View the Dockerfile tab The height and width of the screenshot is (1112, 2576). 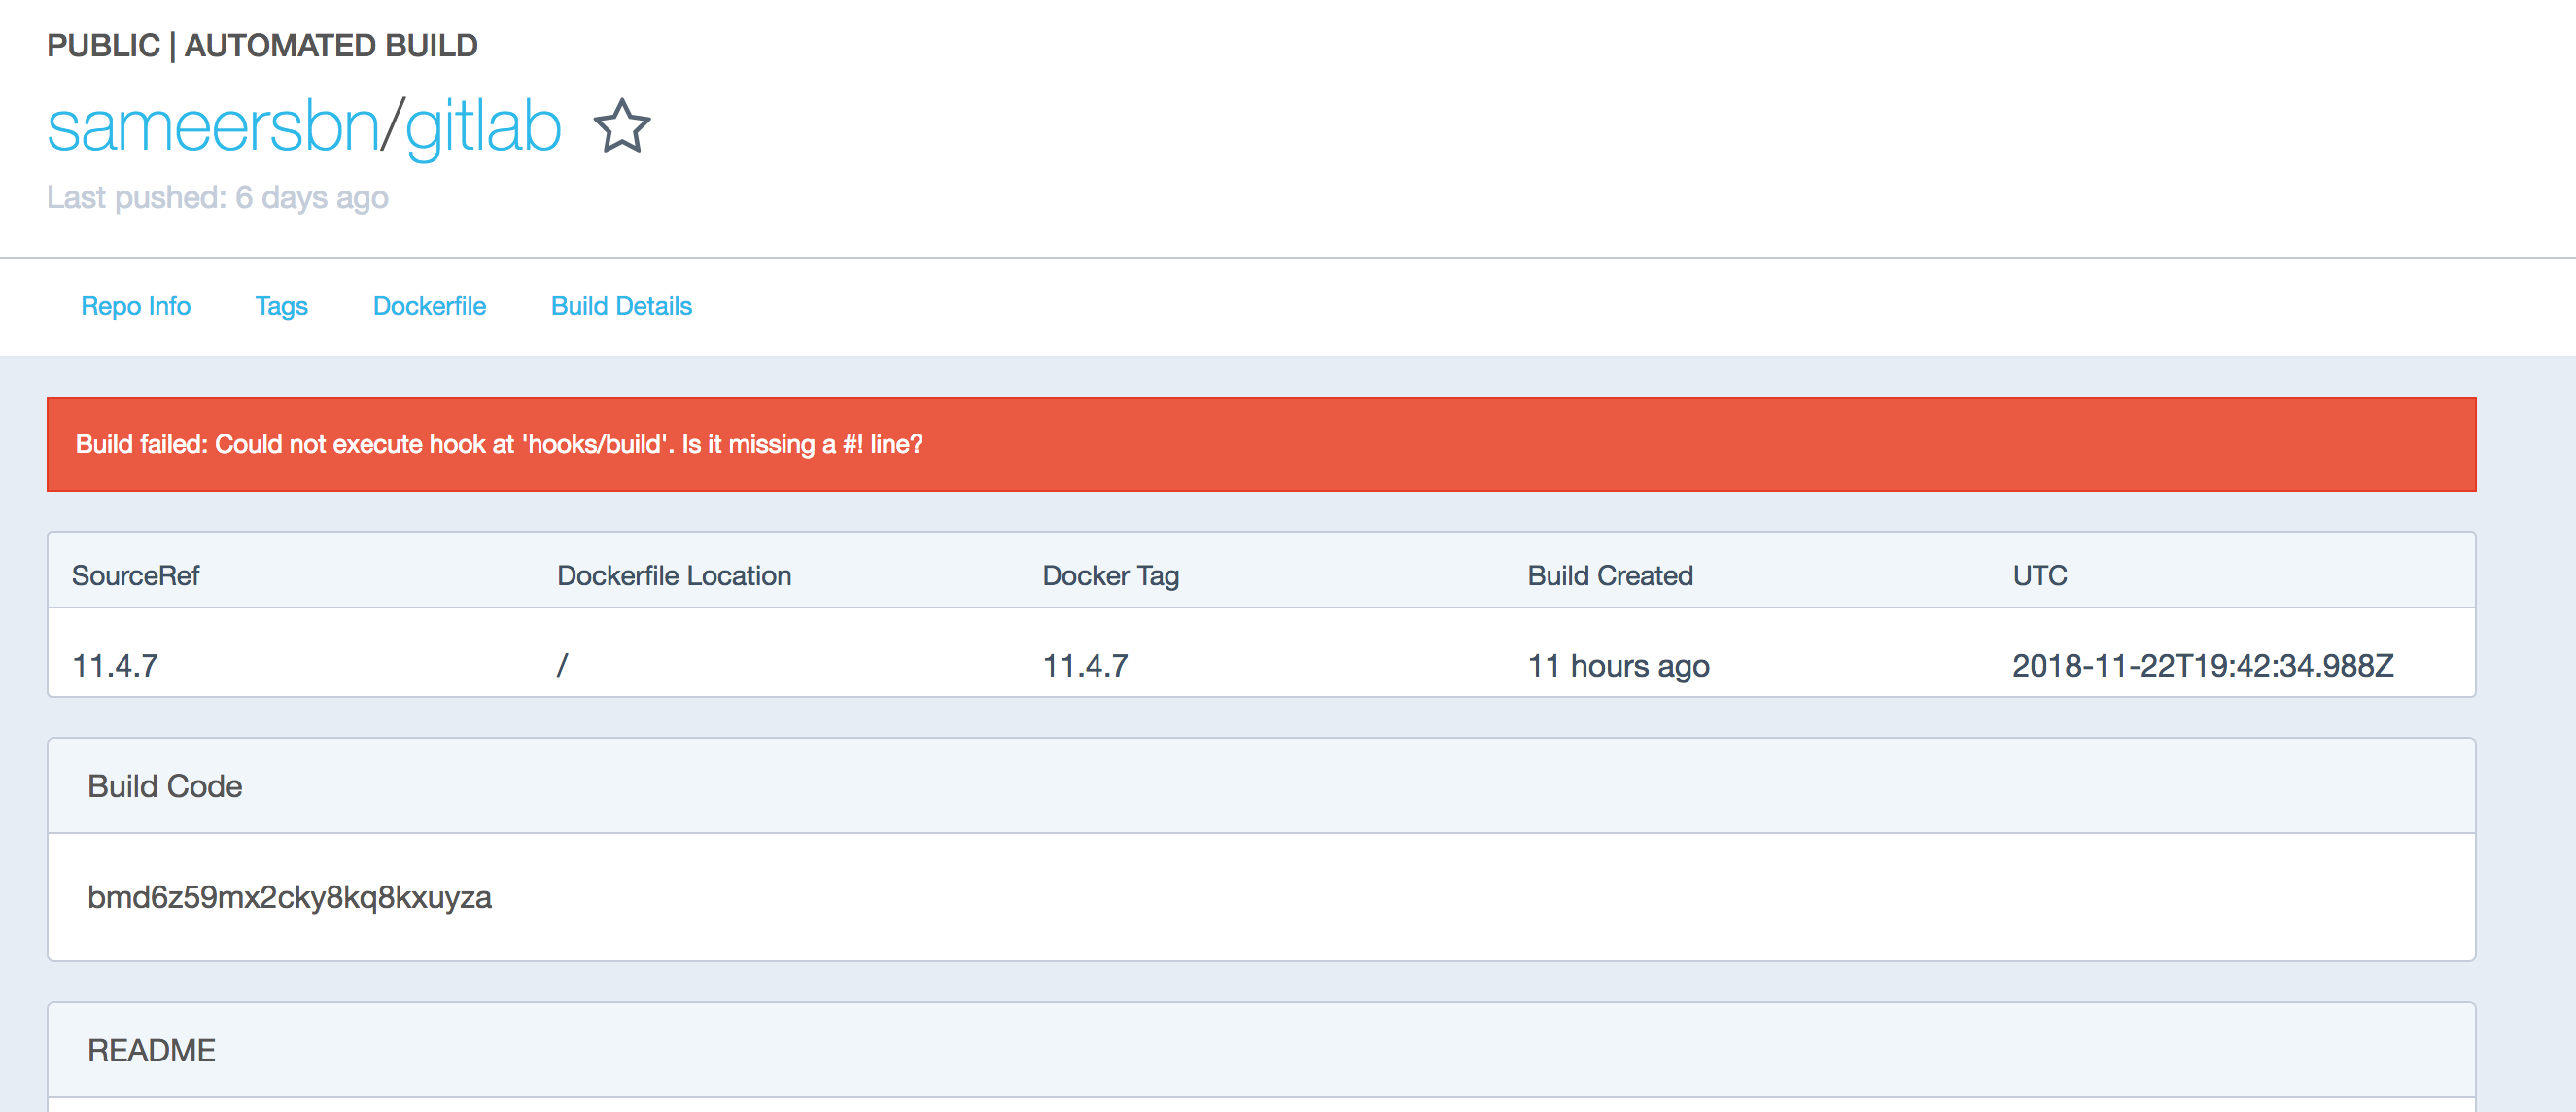429,306
